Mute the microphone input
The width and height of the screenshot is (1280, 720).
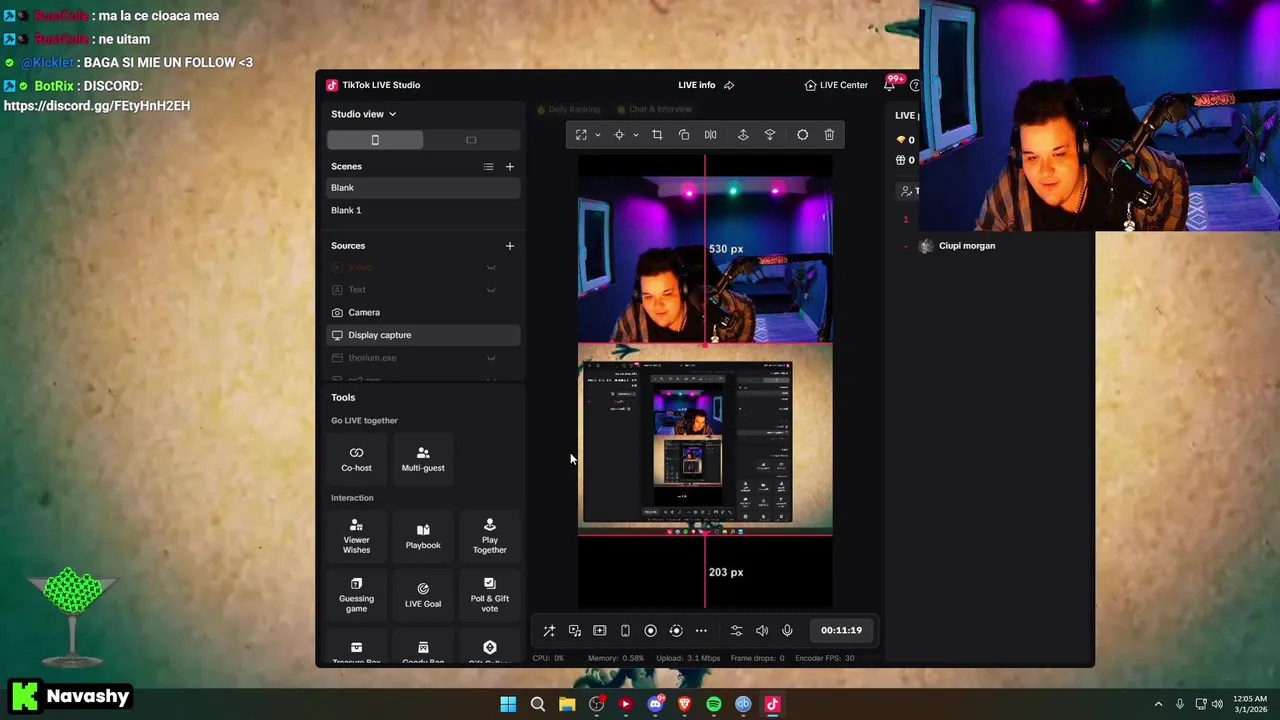[x=787, y=631]
